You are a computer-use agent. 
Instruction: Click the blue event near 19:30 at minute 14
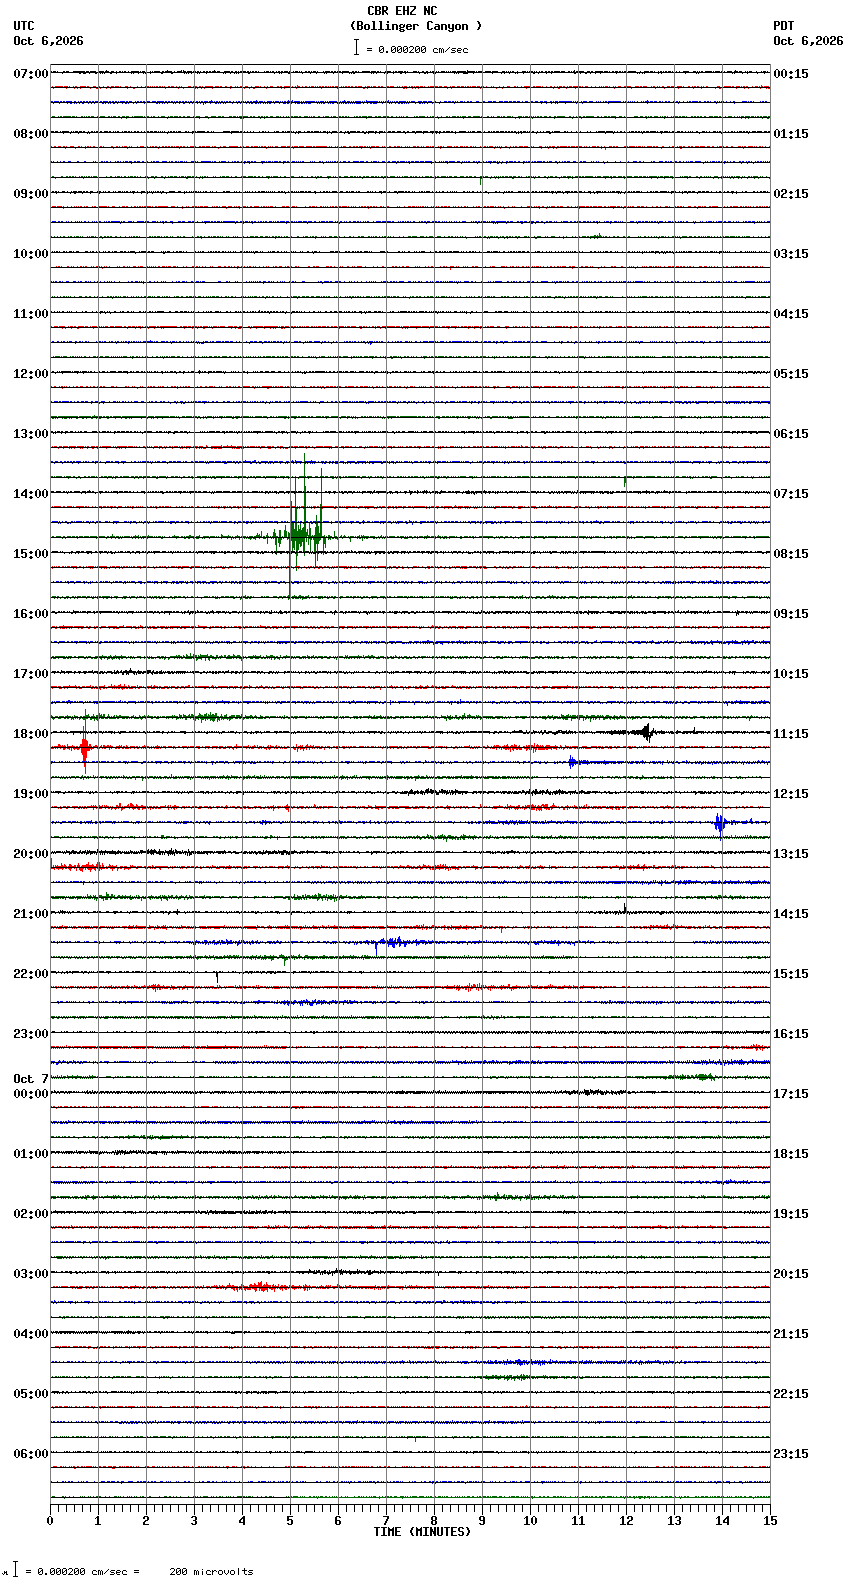point(720,823)
